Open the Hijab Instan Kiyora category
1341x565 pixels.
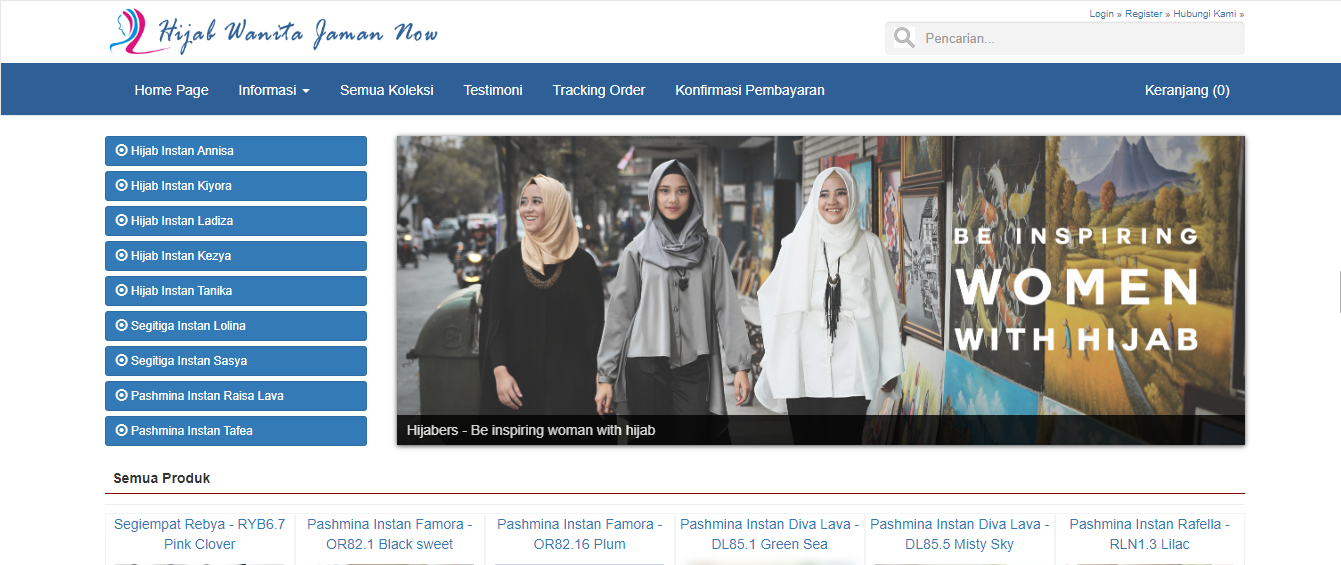point(236,186)
